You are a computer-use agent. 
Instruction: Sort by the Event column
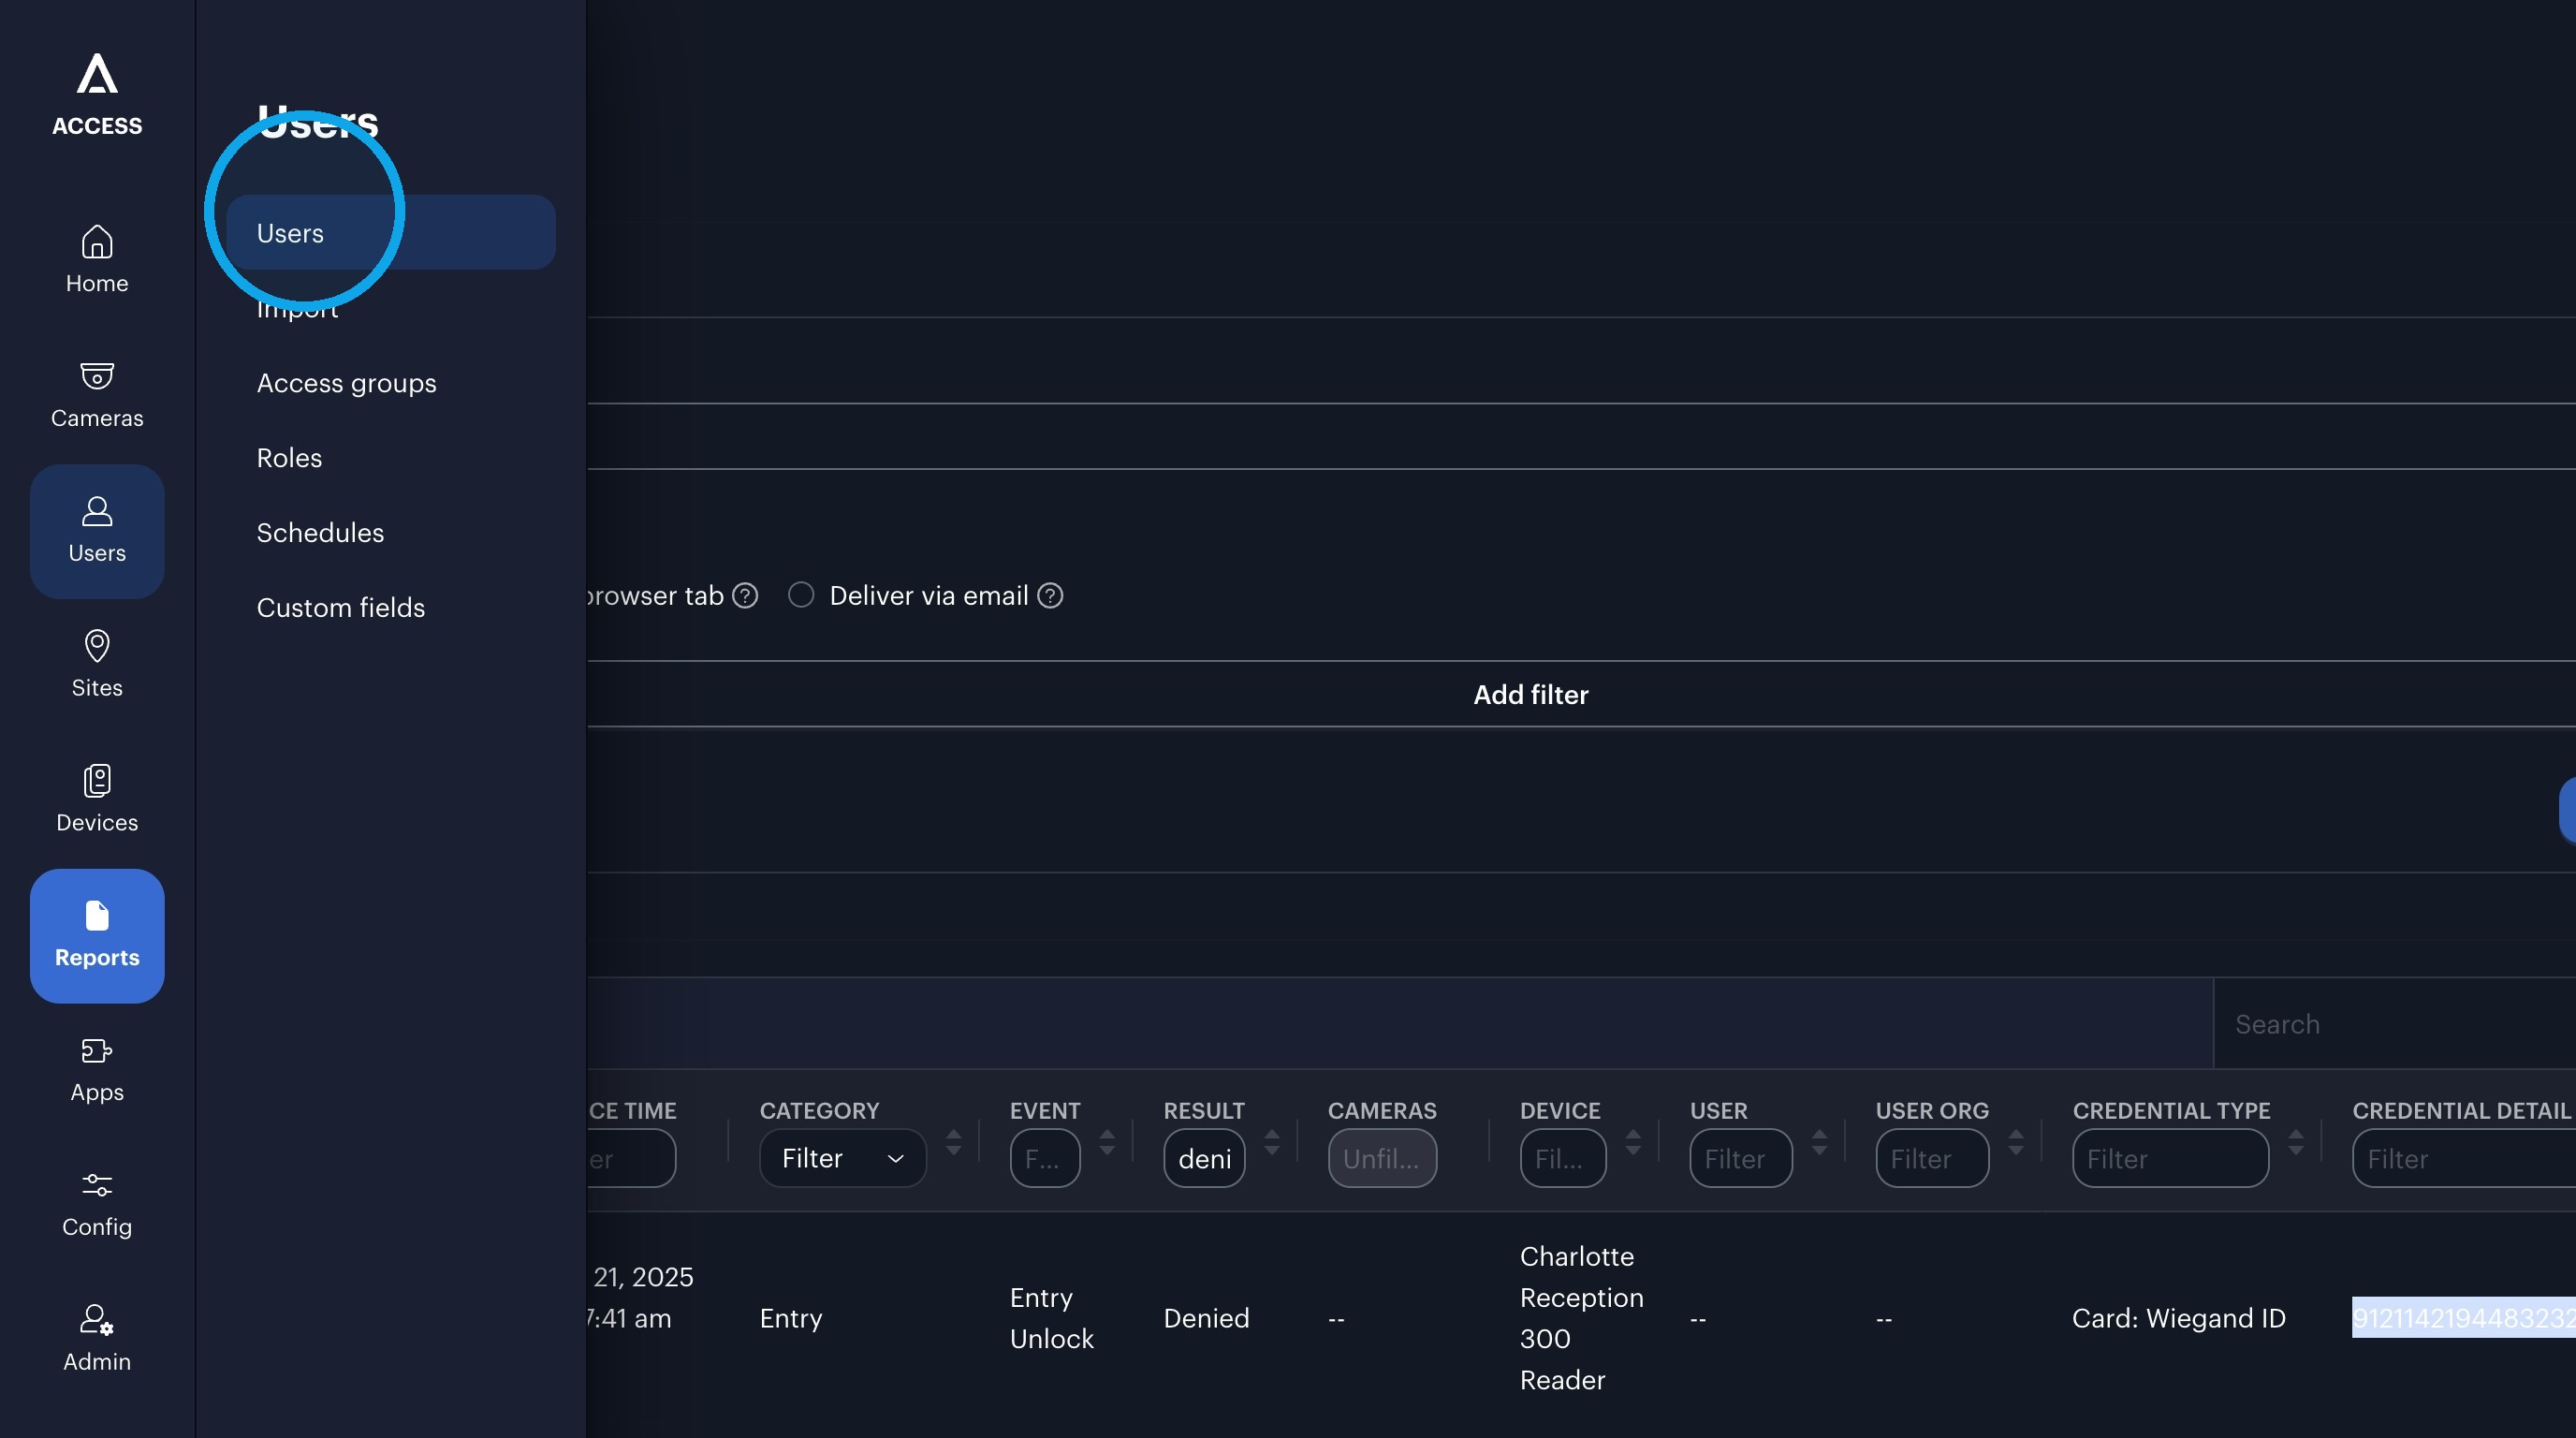point(1107,1143)
